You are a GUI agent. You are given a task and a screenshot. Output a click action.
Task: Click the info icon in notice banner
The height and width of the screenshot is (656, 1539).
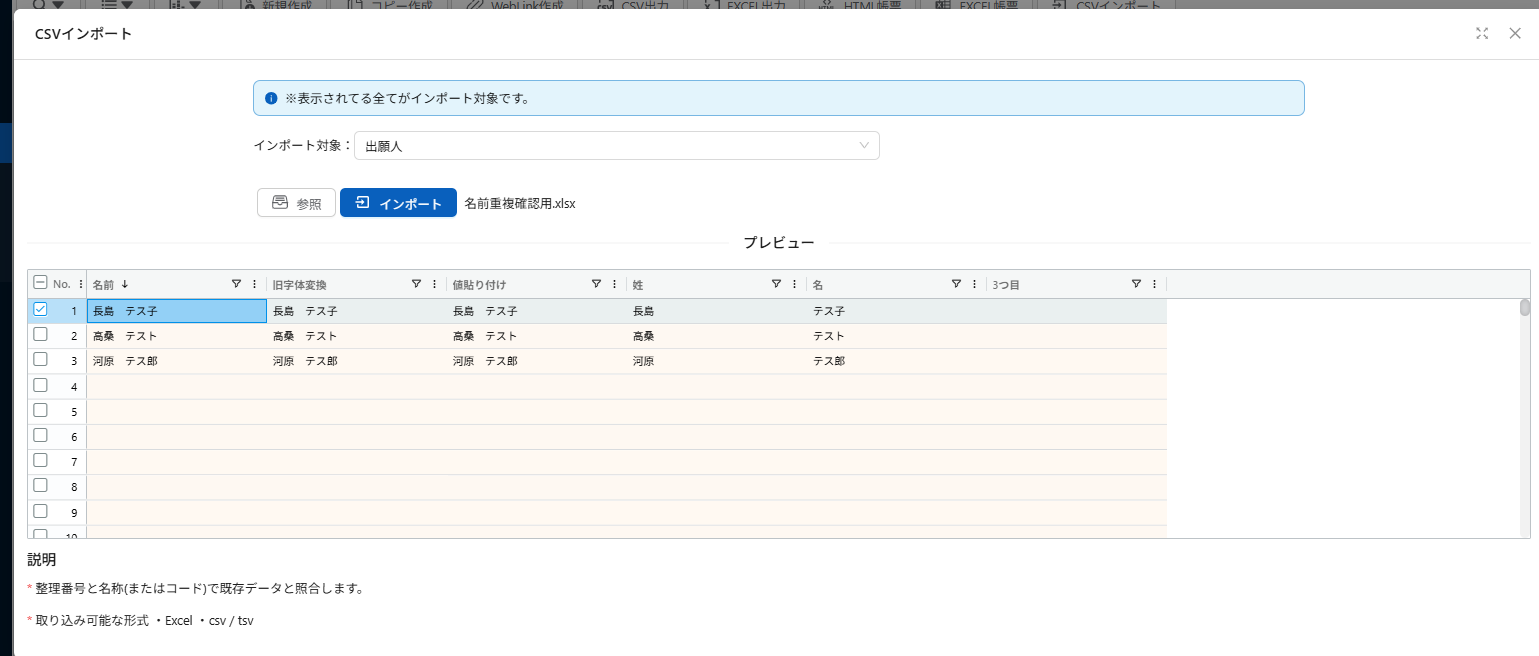pyautogui.click(x=271, y=99)
